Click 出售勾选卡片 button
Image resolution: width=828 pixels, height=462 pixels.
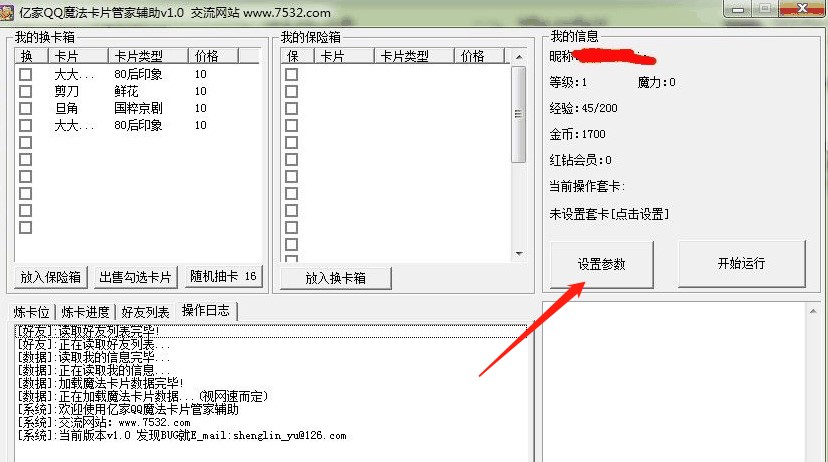point(135,277)
